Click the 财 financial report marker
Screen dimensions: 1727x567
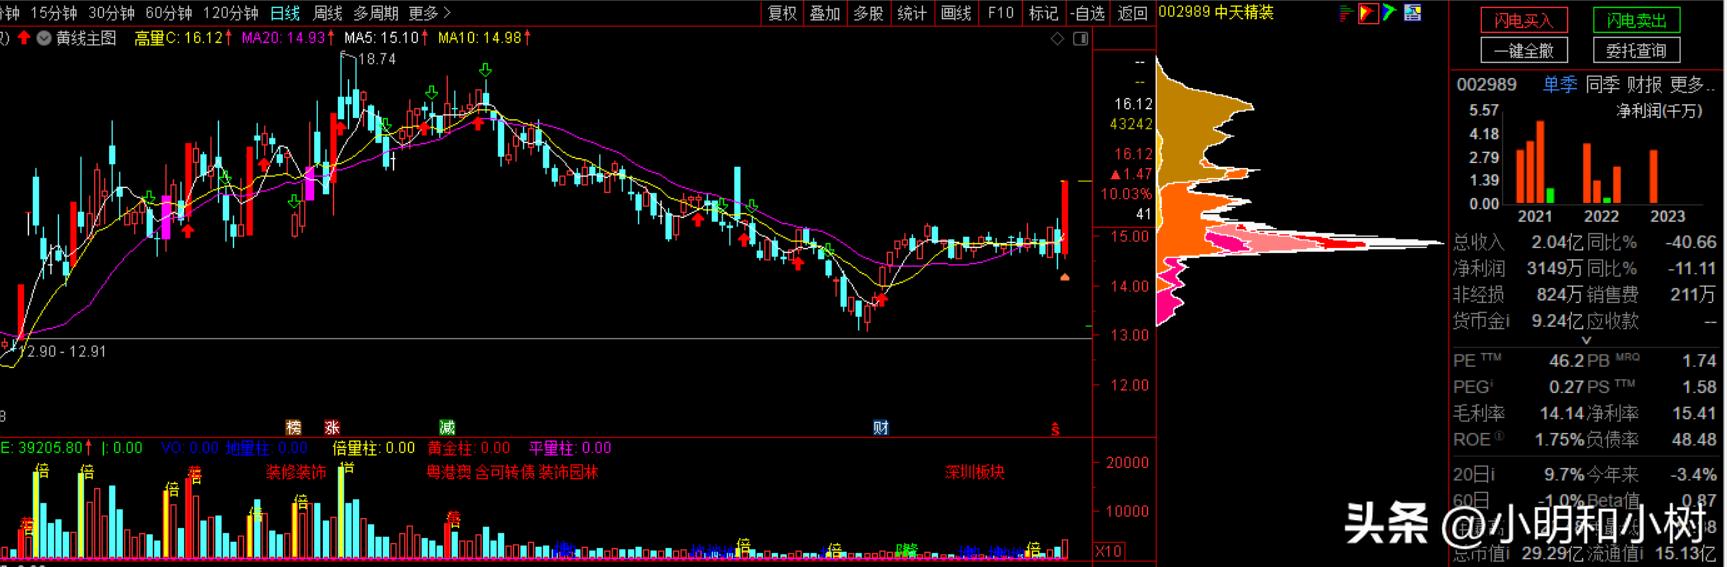point(881,428)
